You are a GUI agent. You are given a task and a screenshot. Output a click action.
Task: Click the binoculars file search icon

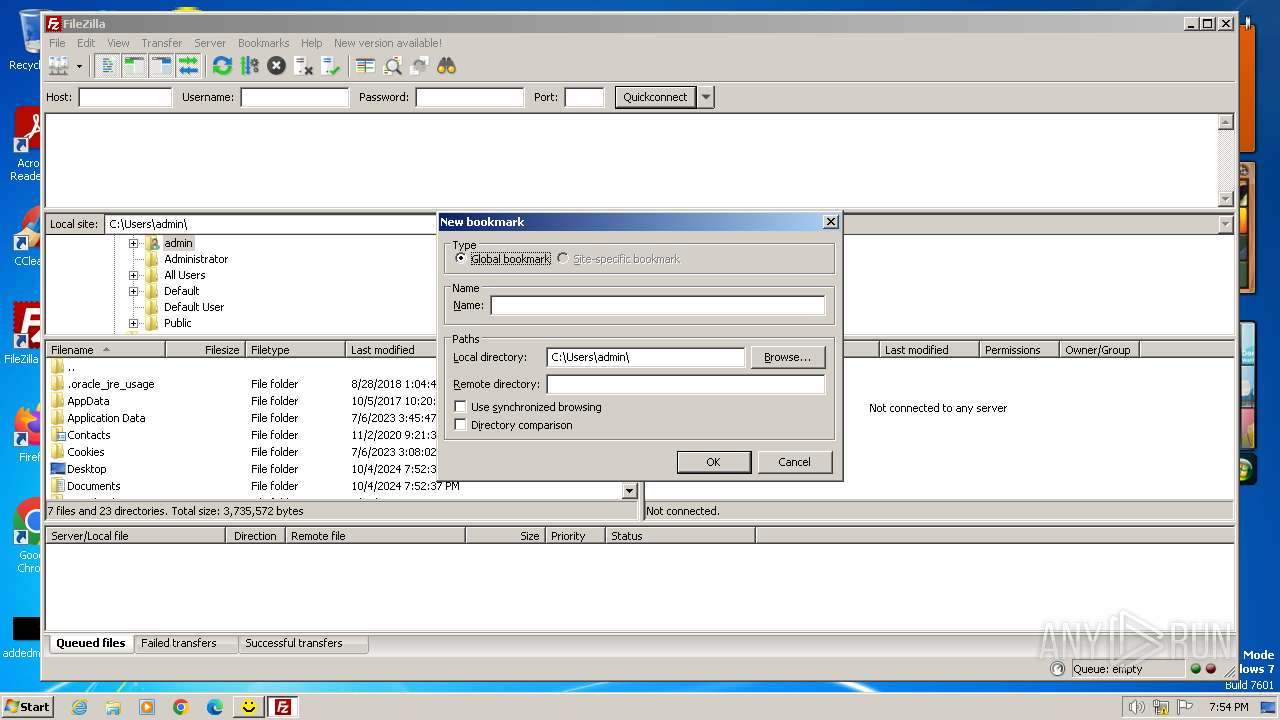click(446, 66)
